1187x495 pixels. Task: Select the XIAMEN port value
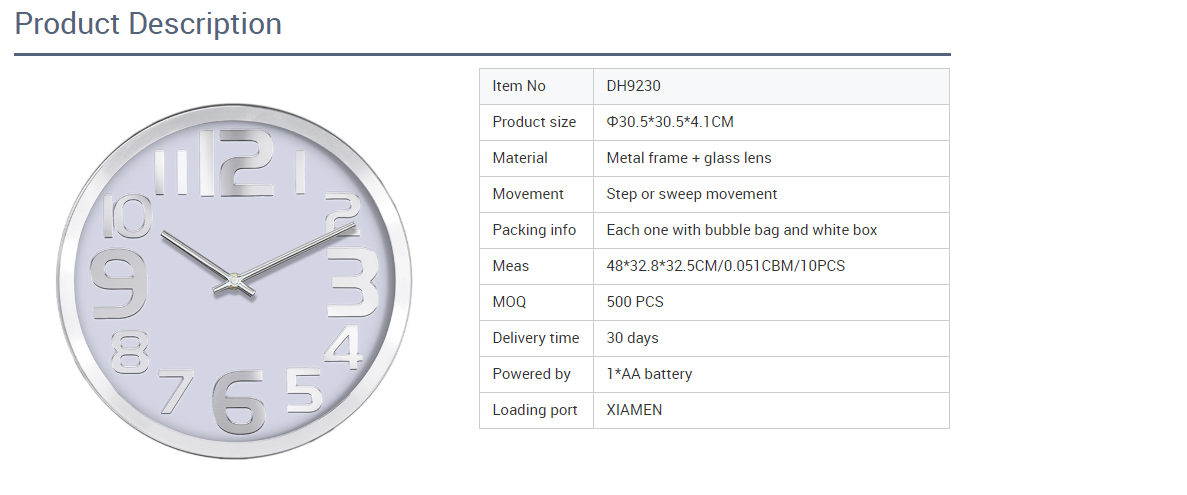(x=634, y=410)
